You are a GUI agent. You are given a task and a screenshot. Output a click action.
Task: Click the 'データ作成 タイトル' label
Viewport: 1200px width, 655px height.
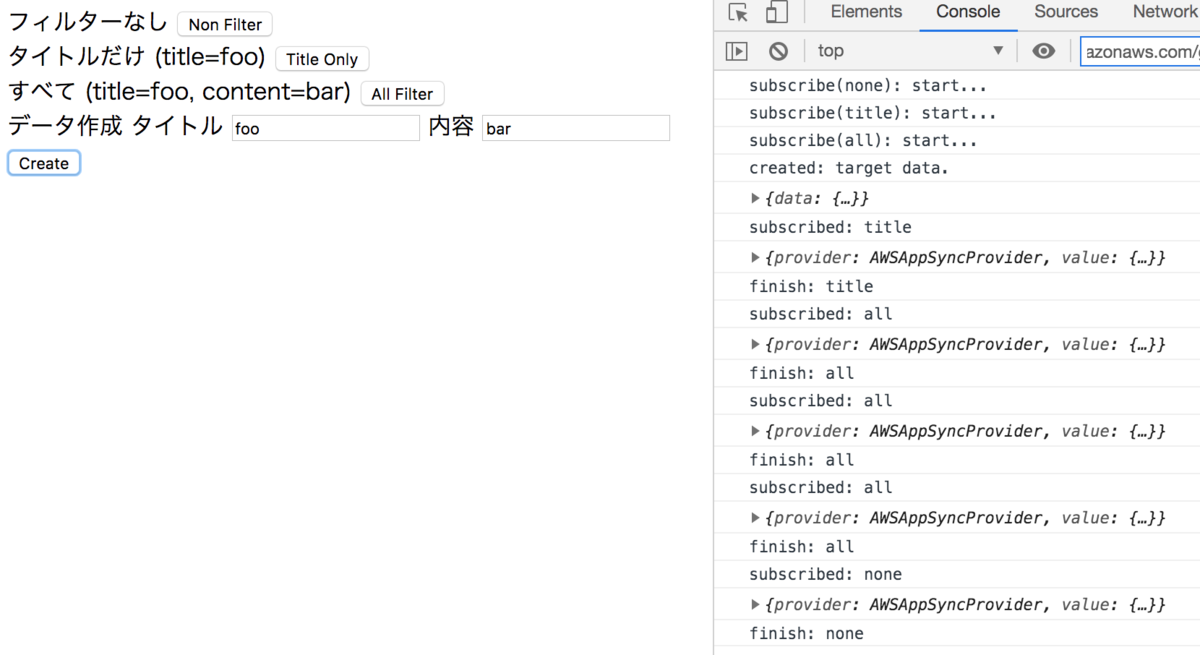[x=116, y=126]
